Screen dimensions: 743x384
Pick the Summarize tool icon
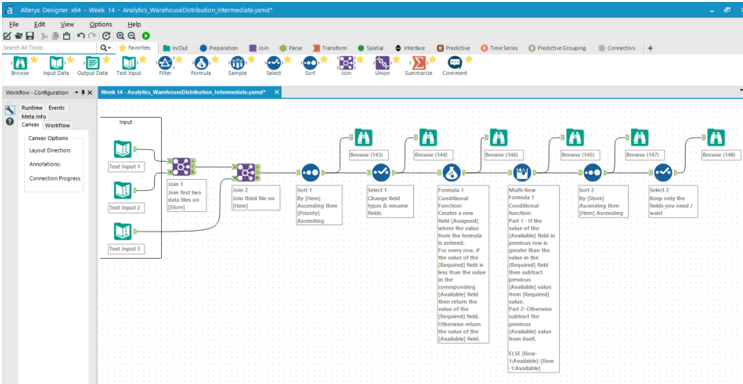(x=418, y=63)
